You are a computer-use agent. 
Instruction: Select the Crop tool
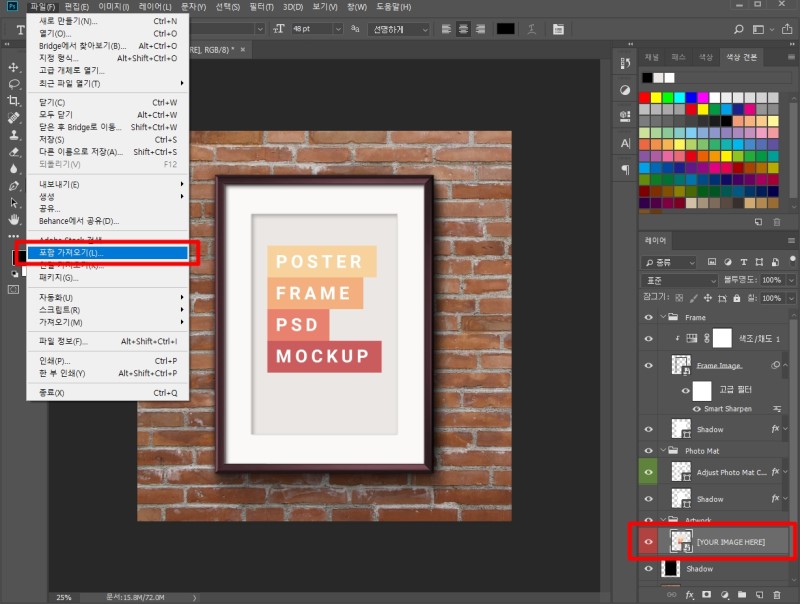[x=14, y=101]
